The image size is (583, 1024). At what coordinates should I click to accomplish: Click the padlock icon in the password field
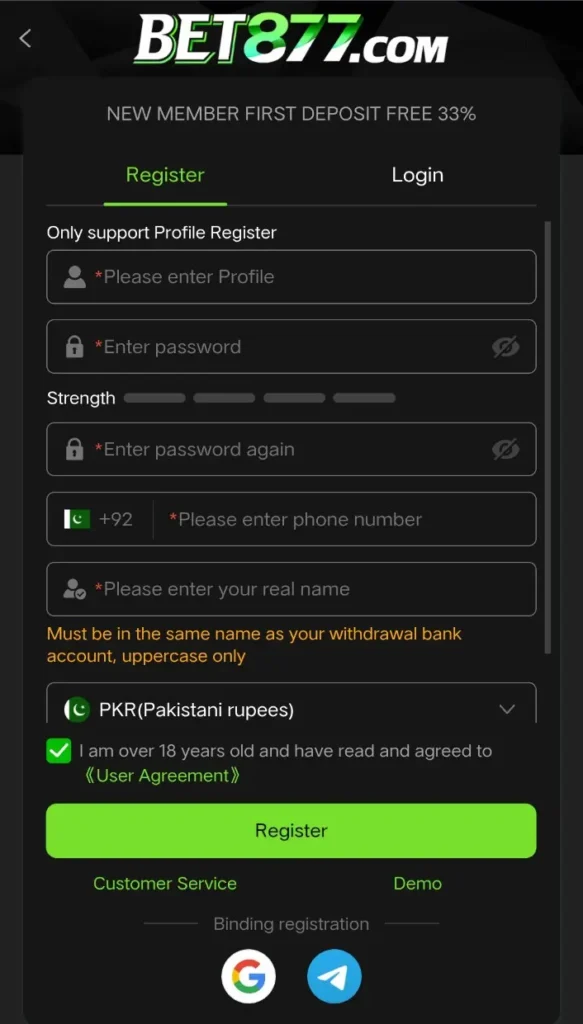75,347
